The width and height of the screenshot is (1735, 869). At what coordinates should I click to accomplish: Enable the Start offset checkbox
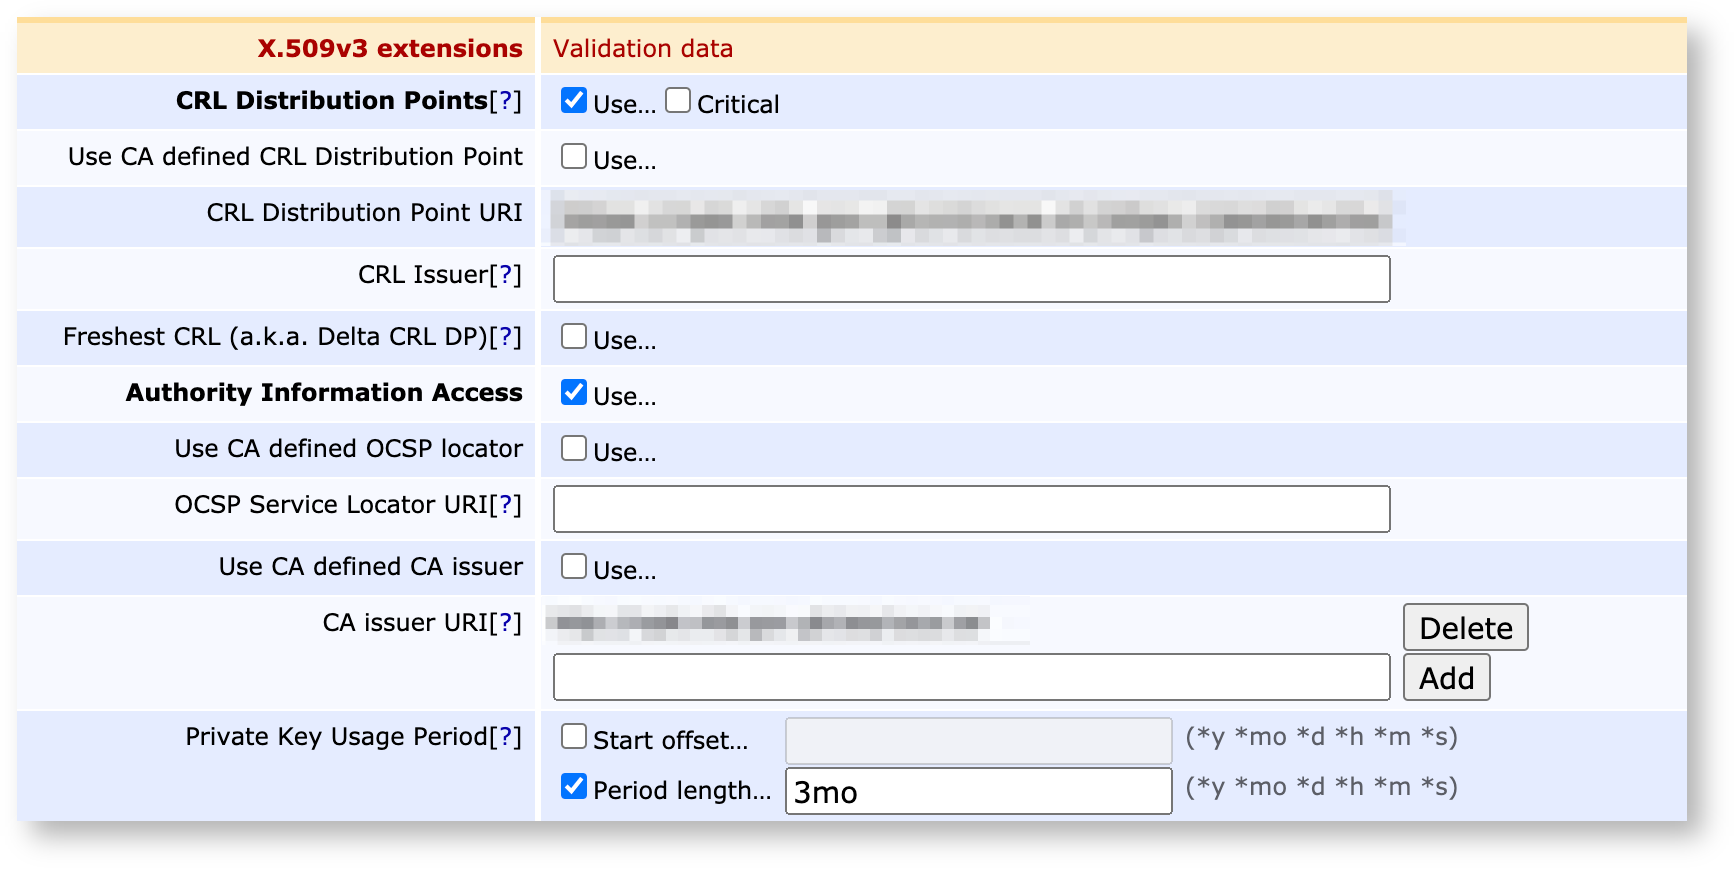tap(574, 736)
